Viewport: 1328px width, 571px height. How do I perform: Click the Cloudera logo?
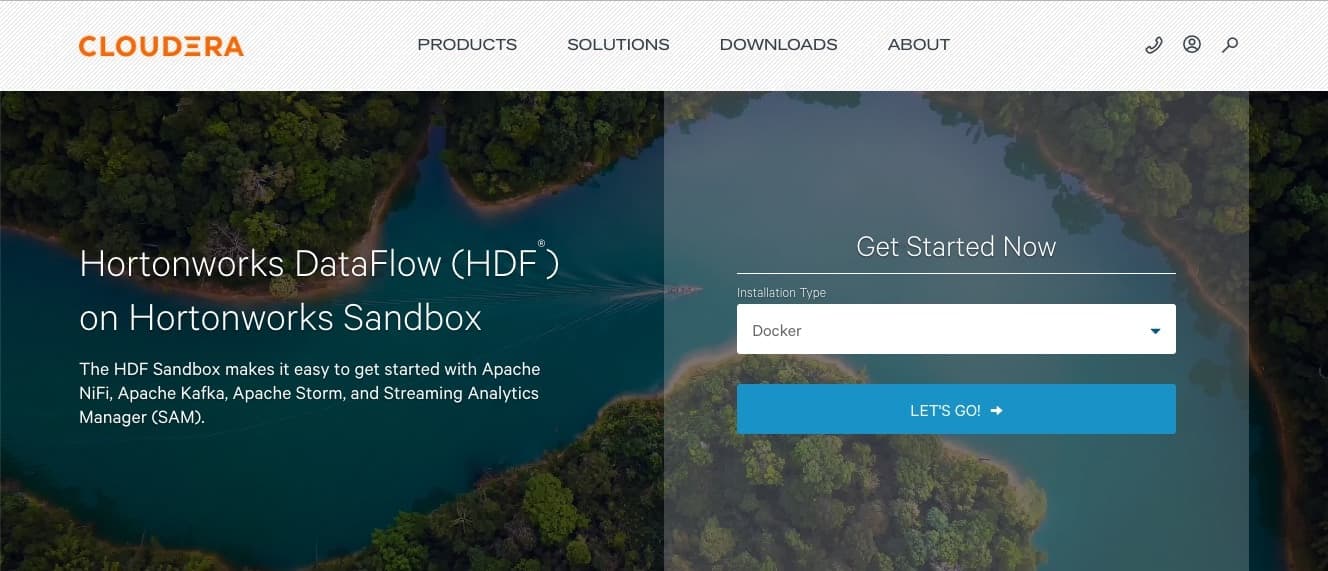pos(161,45)
